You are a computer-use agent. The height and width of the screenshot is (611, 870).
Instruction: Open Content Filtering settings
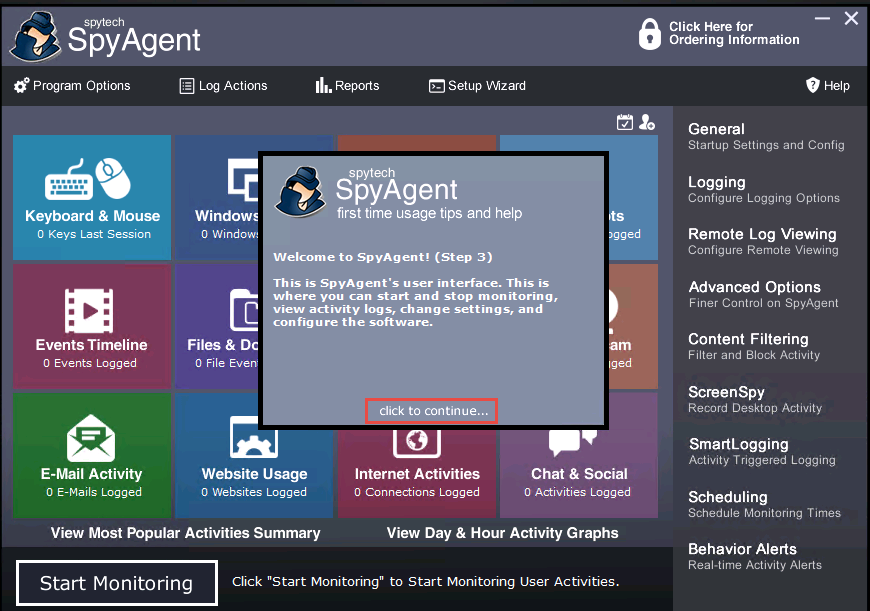[x=754, y=346]
